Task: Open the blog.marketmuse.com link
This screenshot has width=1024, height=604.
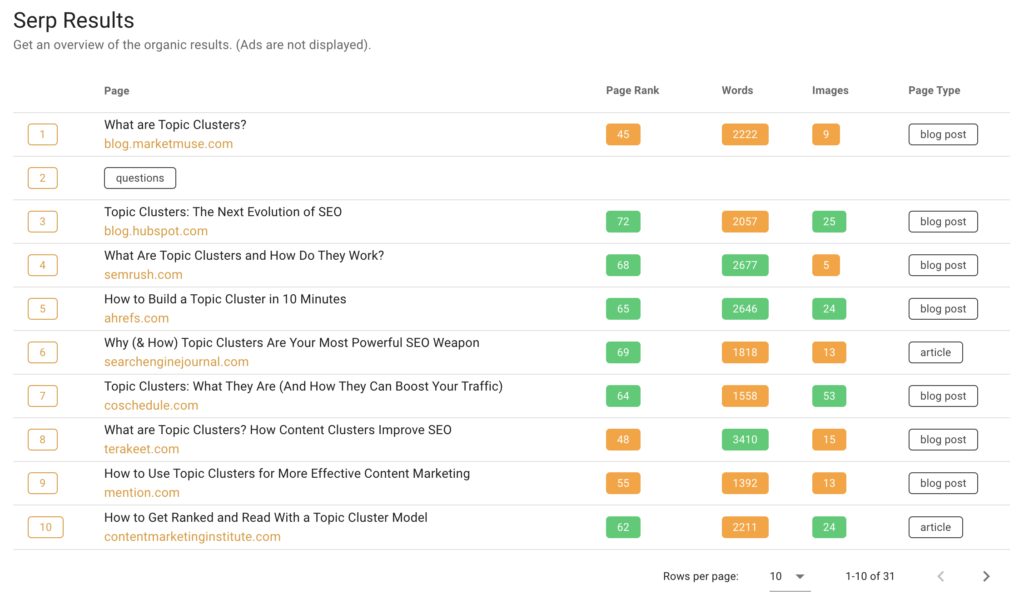Action: [x=169, y=143]
